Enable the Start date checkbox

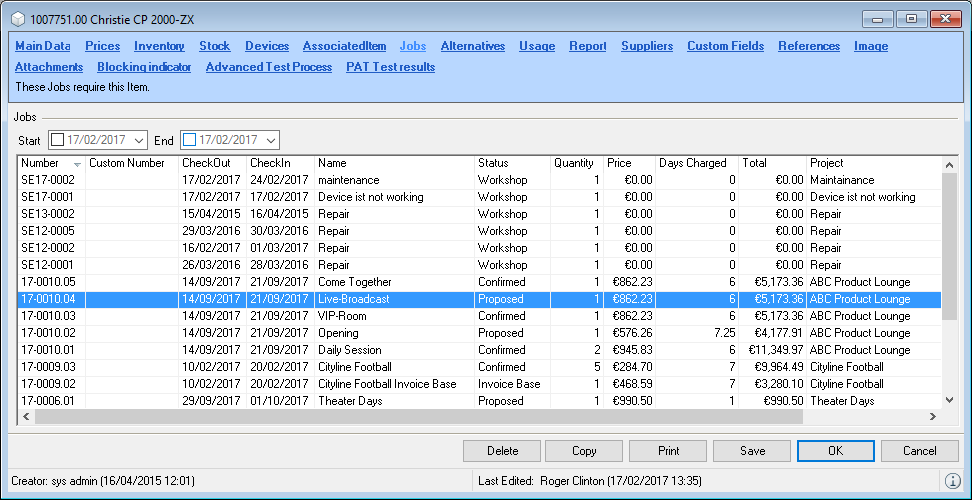57,140
